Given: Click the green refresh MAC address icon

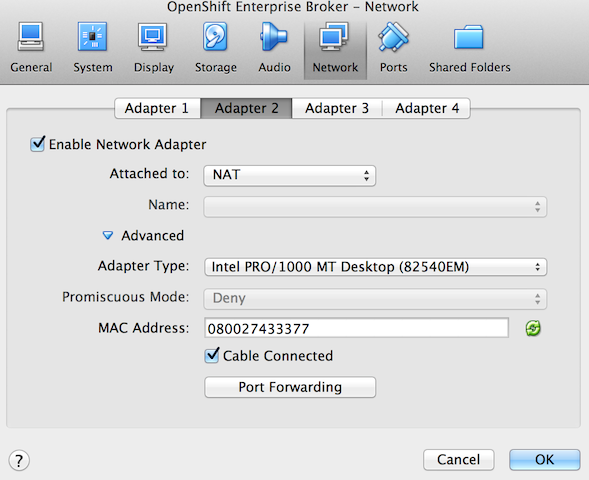Looking at the screenshot, I should pyautogui.click(x=533, y=328).
